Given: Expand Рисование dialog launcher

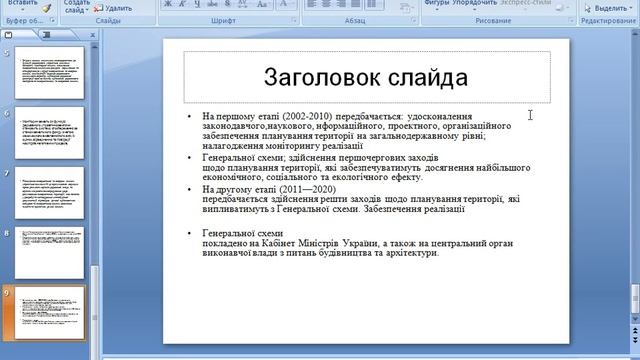Looking at the screenshot, I should pyautogui.click(x=571, y=20).
